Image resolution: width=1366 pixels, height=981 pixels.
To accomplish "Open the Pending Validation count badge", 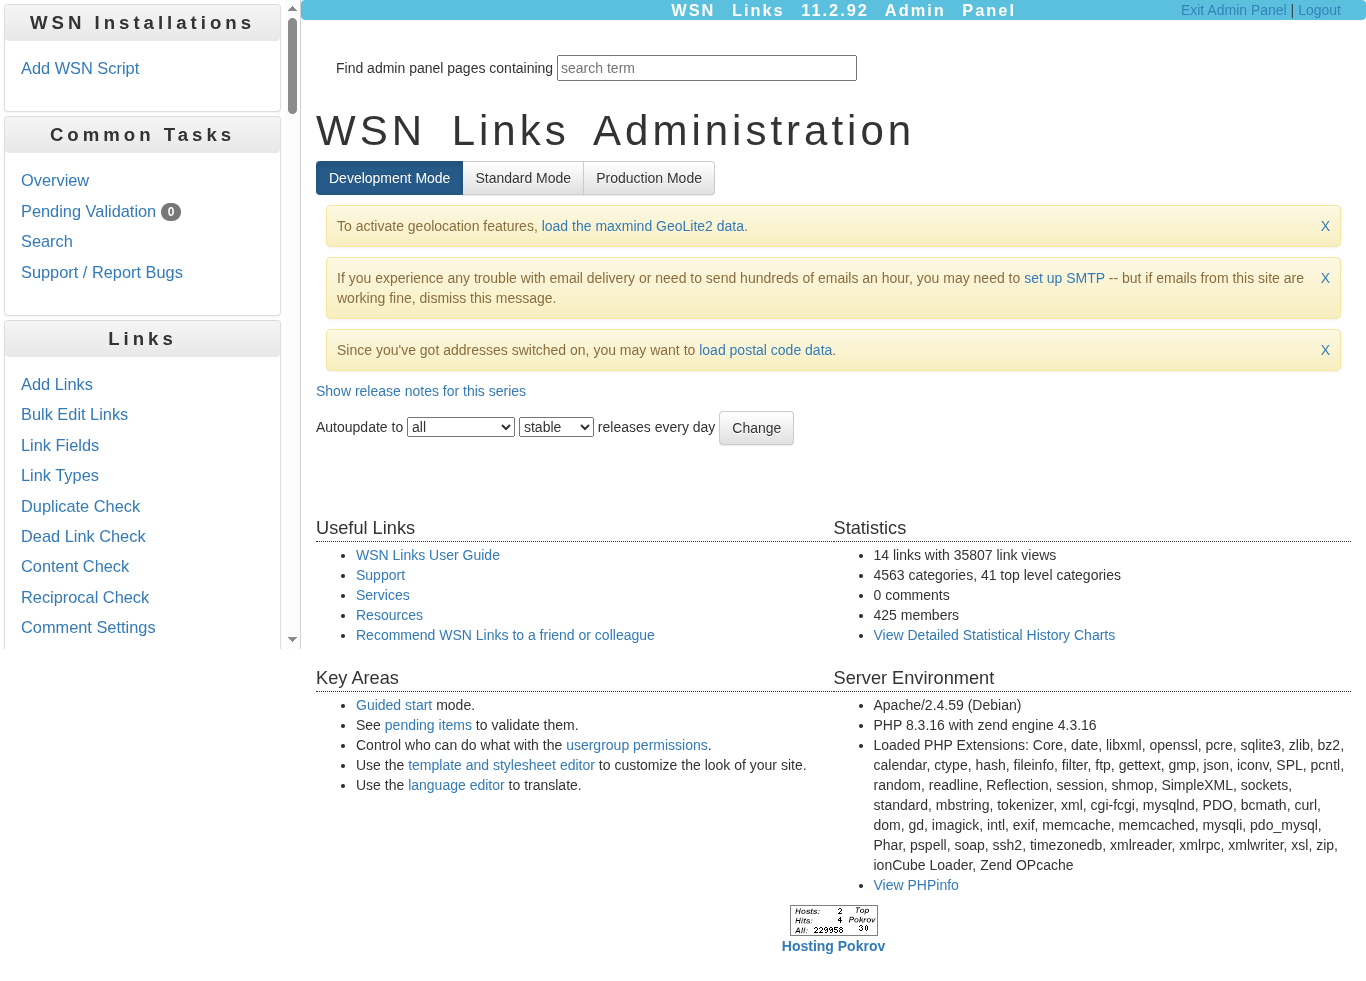I will click(171, 212).
